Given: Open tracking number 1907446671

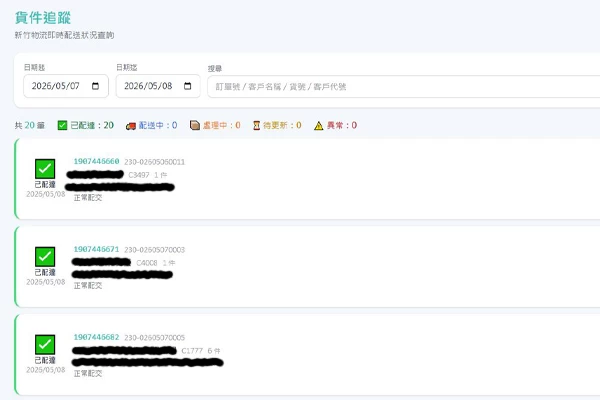Looking at the screenshot, I should [96, 249].
